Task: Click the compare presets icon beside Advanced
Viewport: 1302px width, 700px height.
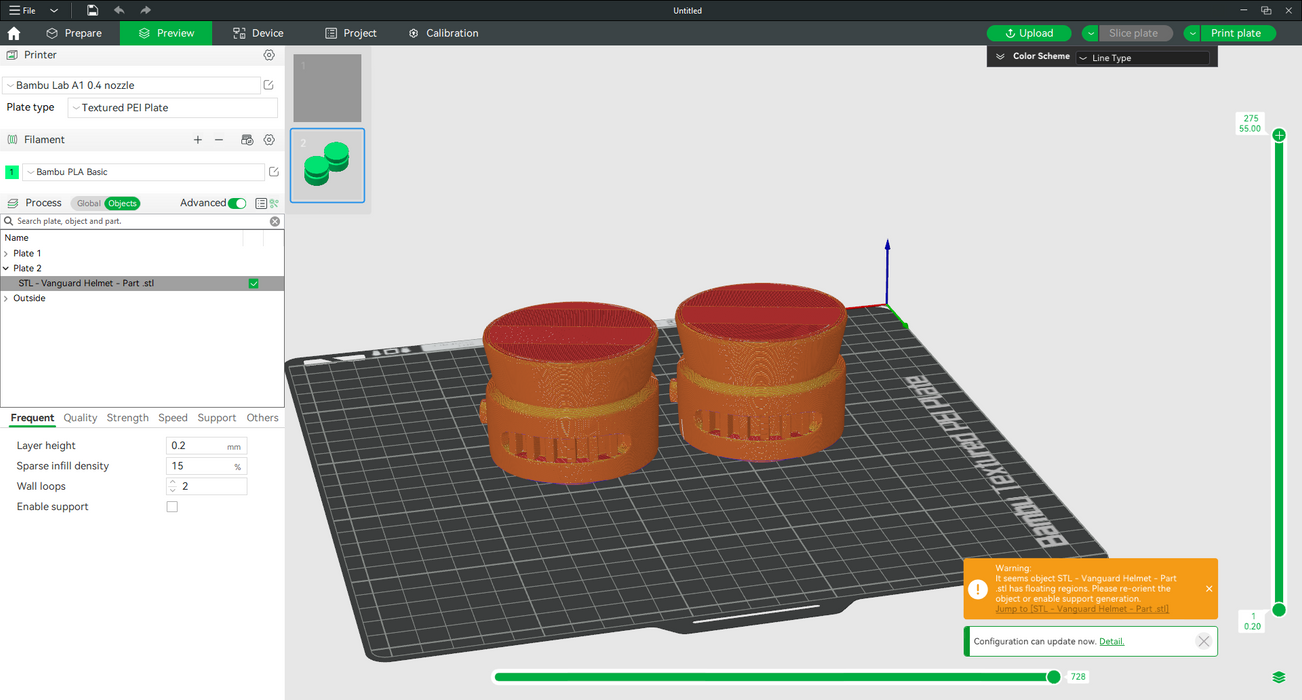Action: 273,203
